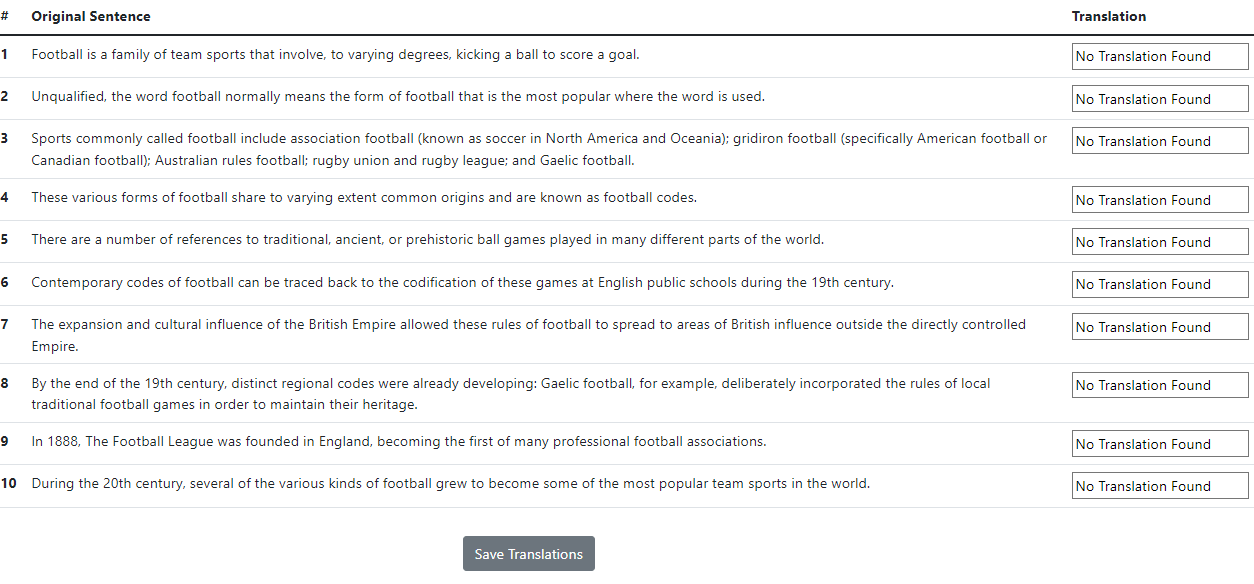Select the translation field in row 4
Screen dimensions: 1254x584
point(1160,200)
